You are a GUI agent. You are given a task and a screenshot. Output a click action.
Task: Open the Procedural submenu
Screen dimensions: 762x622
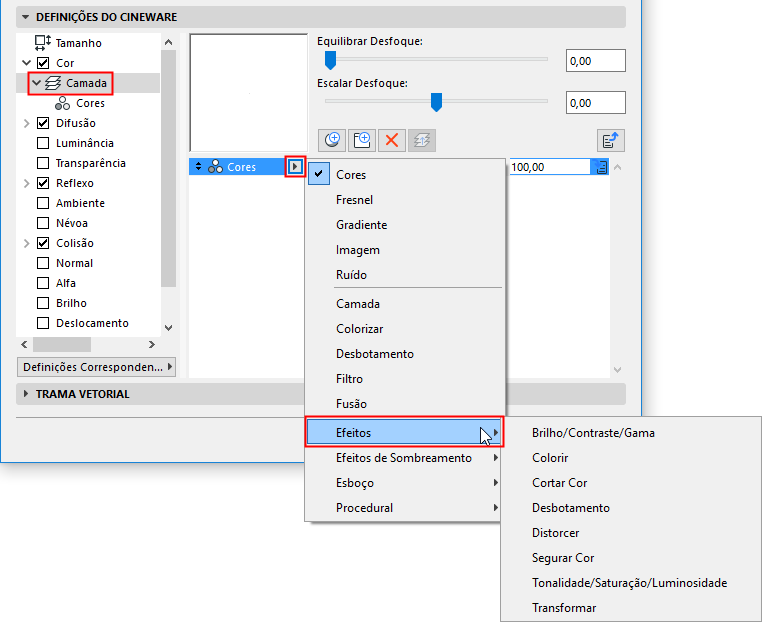(x=403, y=508)
